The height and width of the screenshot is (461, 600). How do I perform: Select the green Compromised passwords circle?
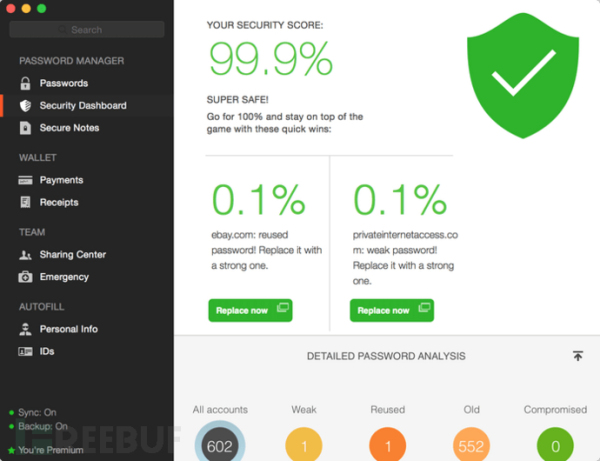tap(555, 445)
